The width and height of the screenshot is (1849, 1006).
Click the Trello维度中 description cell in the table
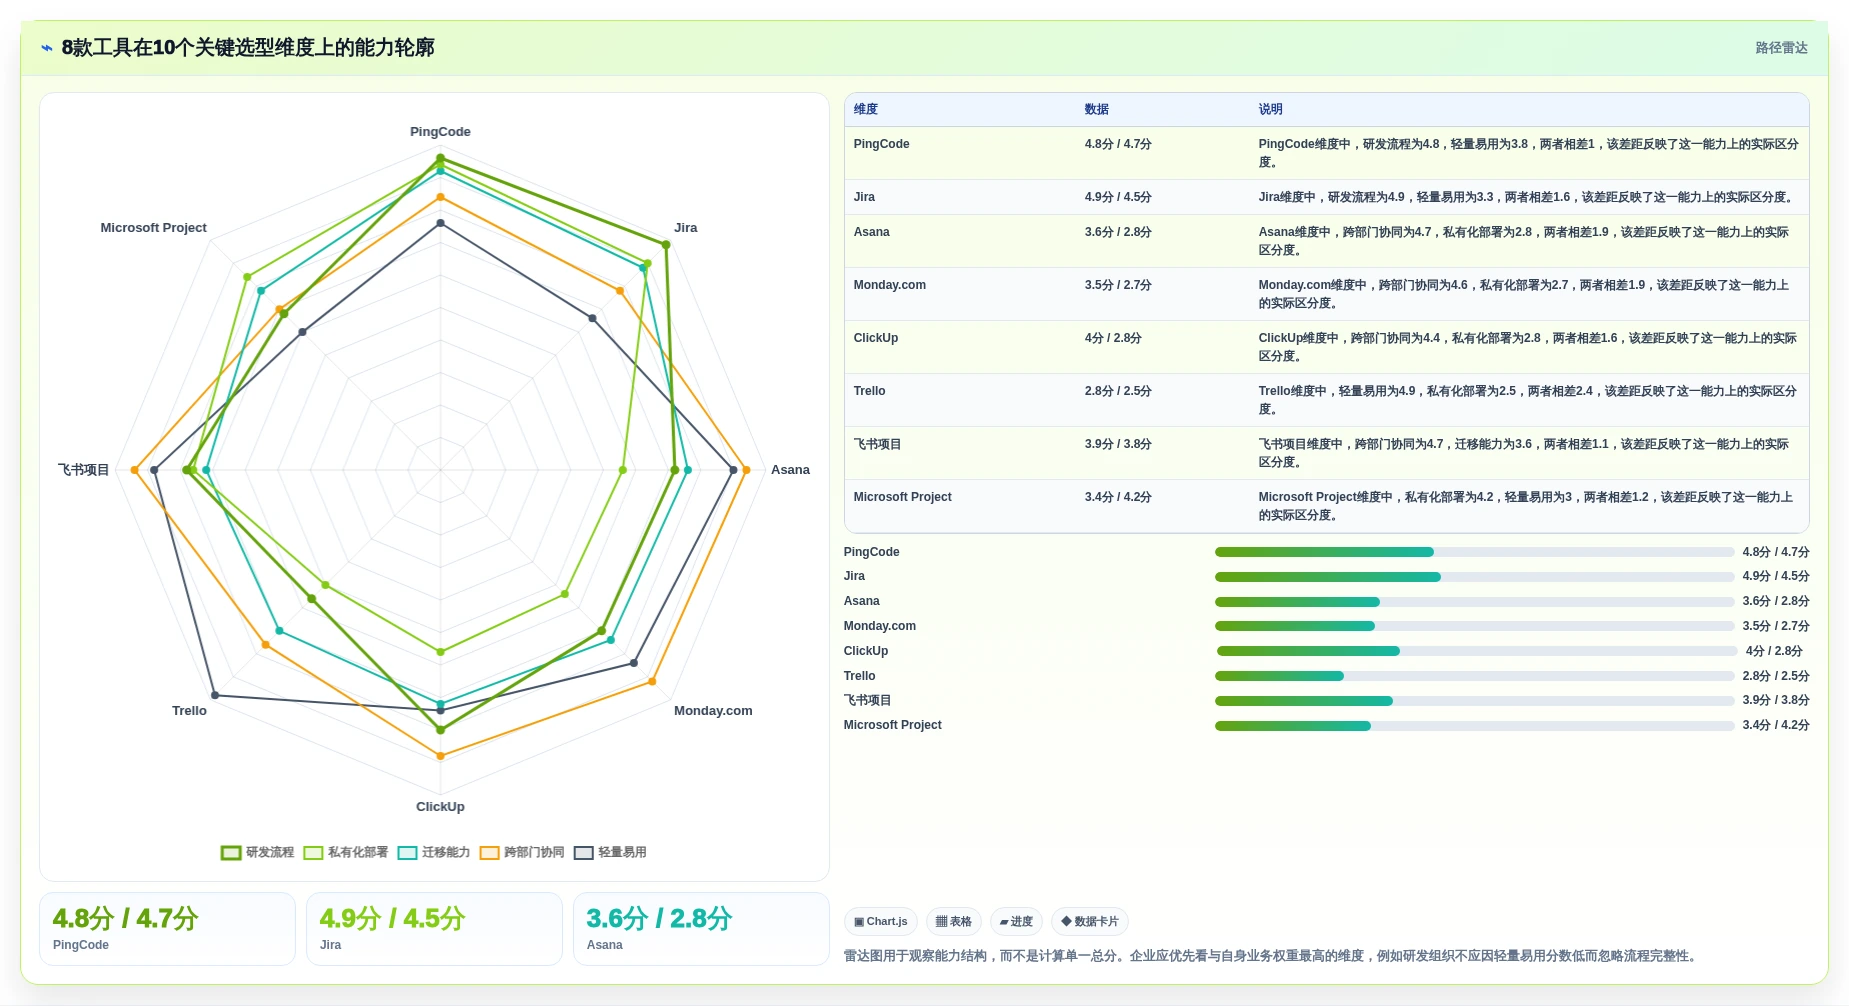1527,400
